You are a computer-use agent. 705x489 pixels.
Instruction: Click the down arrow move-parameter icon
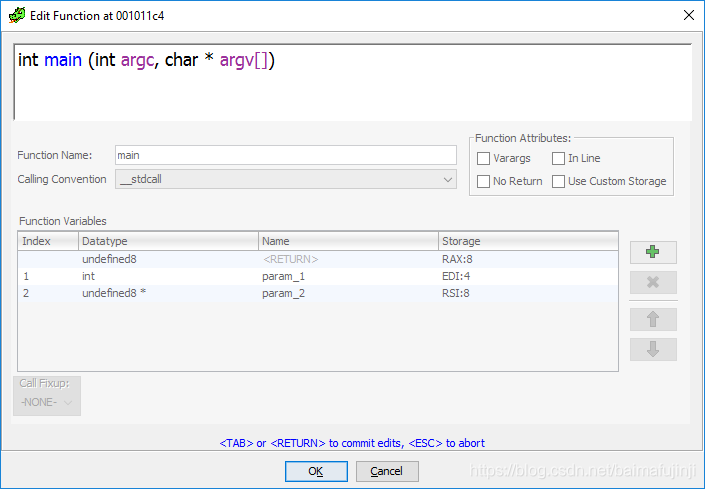point(653,349)
